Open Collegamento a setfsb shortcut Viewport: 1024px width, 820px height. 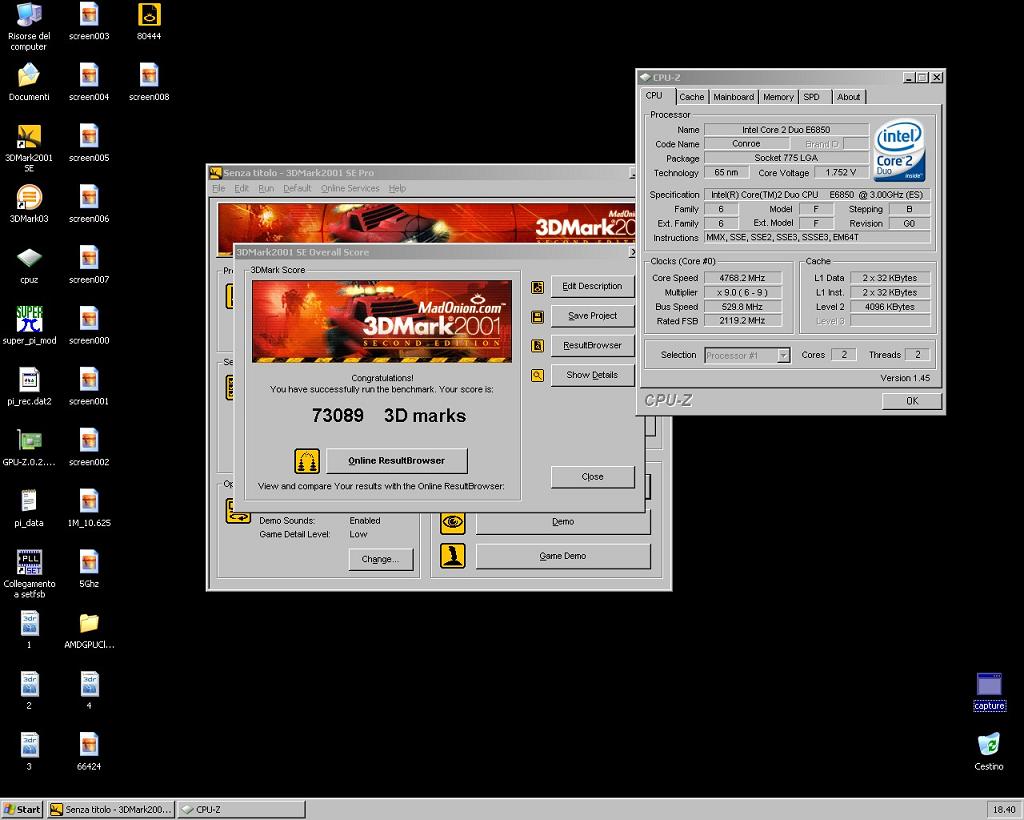(x=29, y=573)
